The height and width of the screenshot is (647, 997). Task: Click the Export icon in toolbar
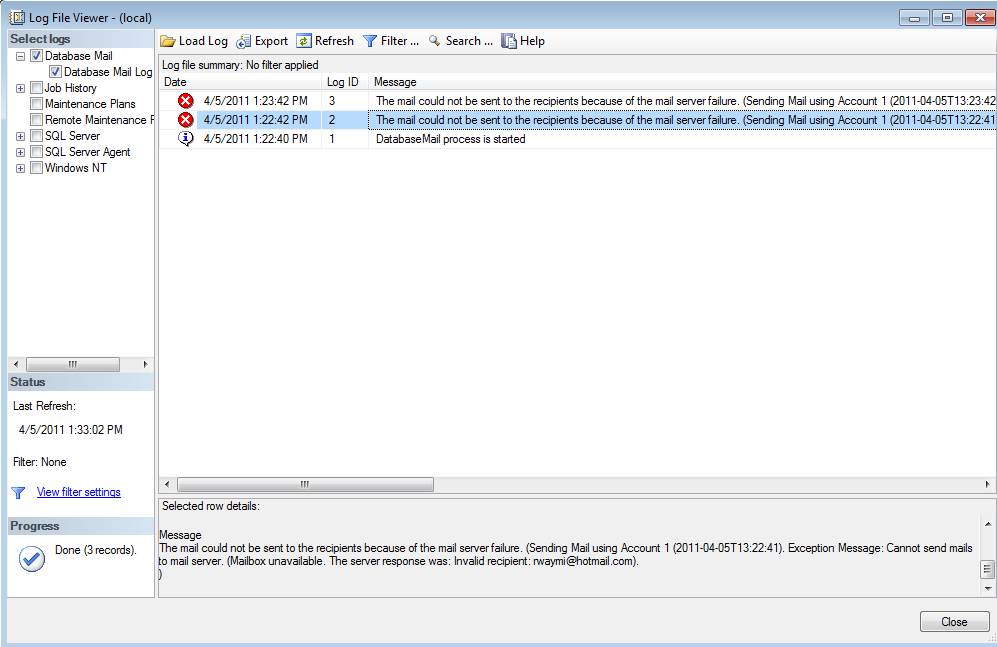[x=244, y=42]
